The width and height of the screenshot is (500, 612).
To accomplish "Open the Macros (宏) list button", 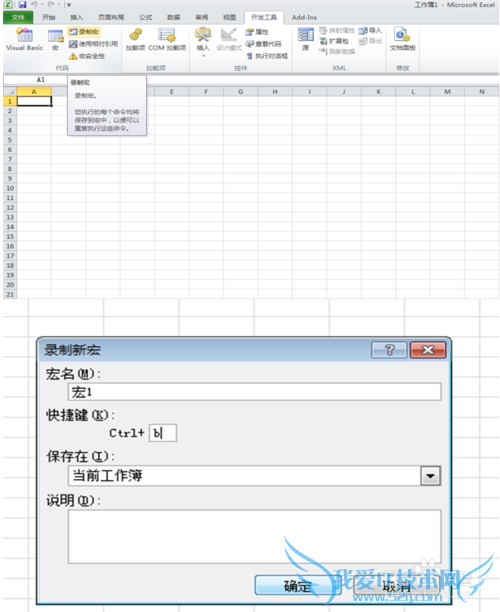I will (55, 39).
